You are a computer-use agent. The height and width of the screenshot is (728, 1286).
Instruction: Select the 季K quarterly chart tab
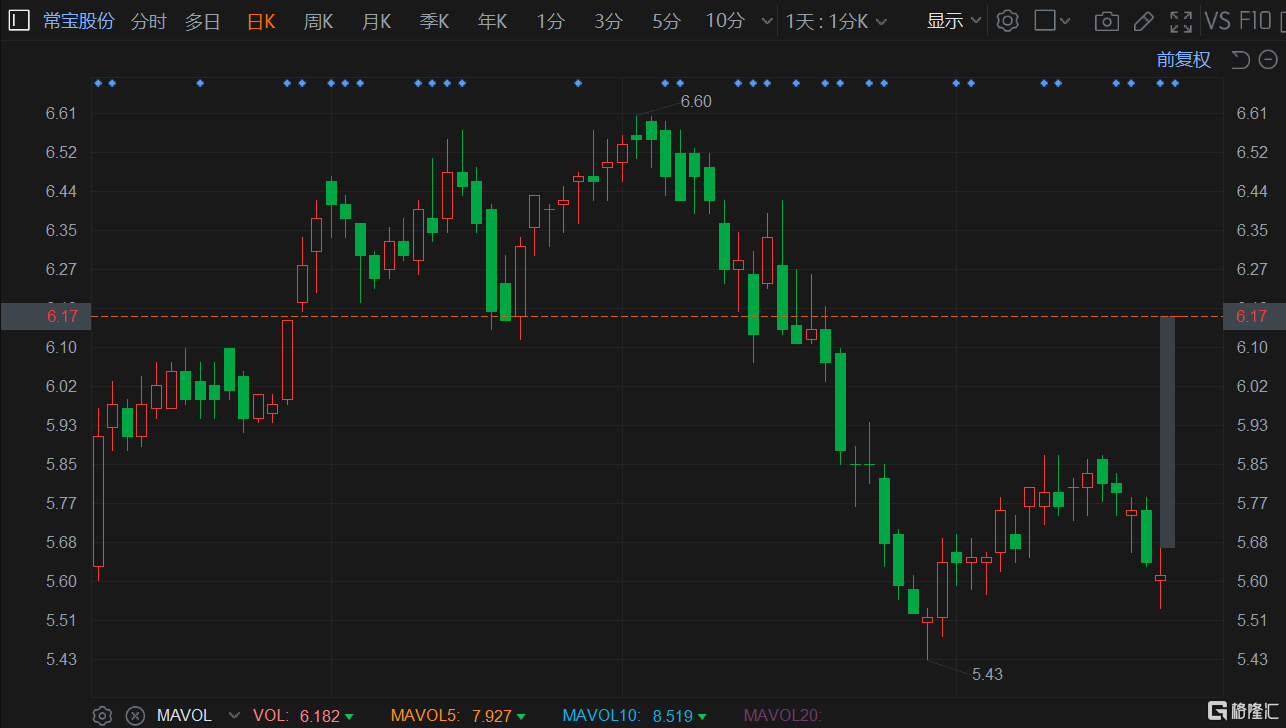pos(435,21)
